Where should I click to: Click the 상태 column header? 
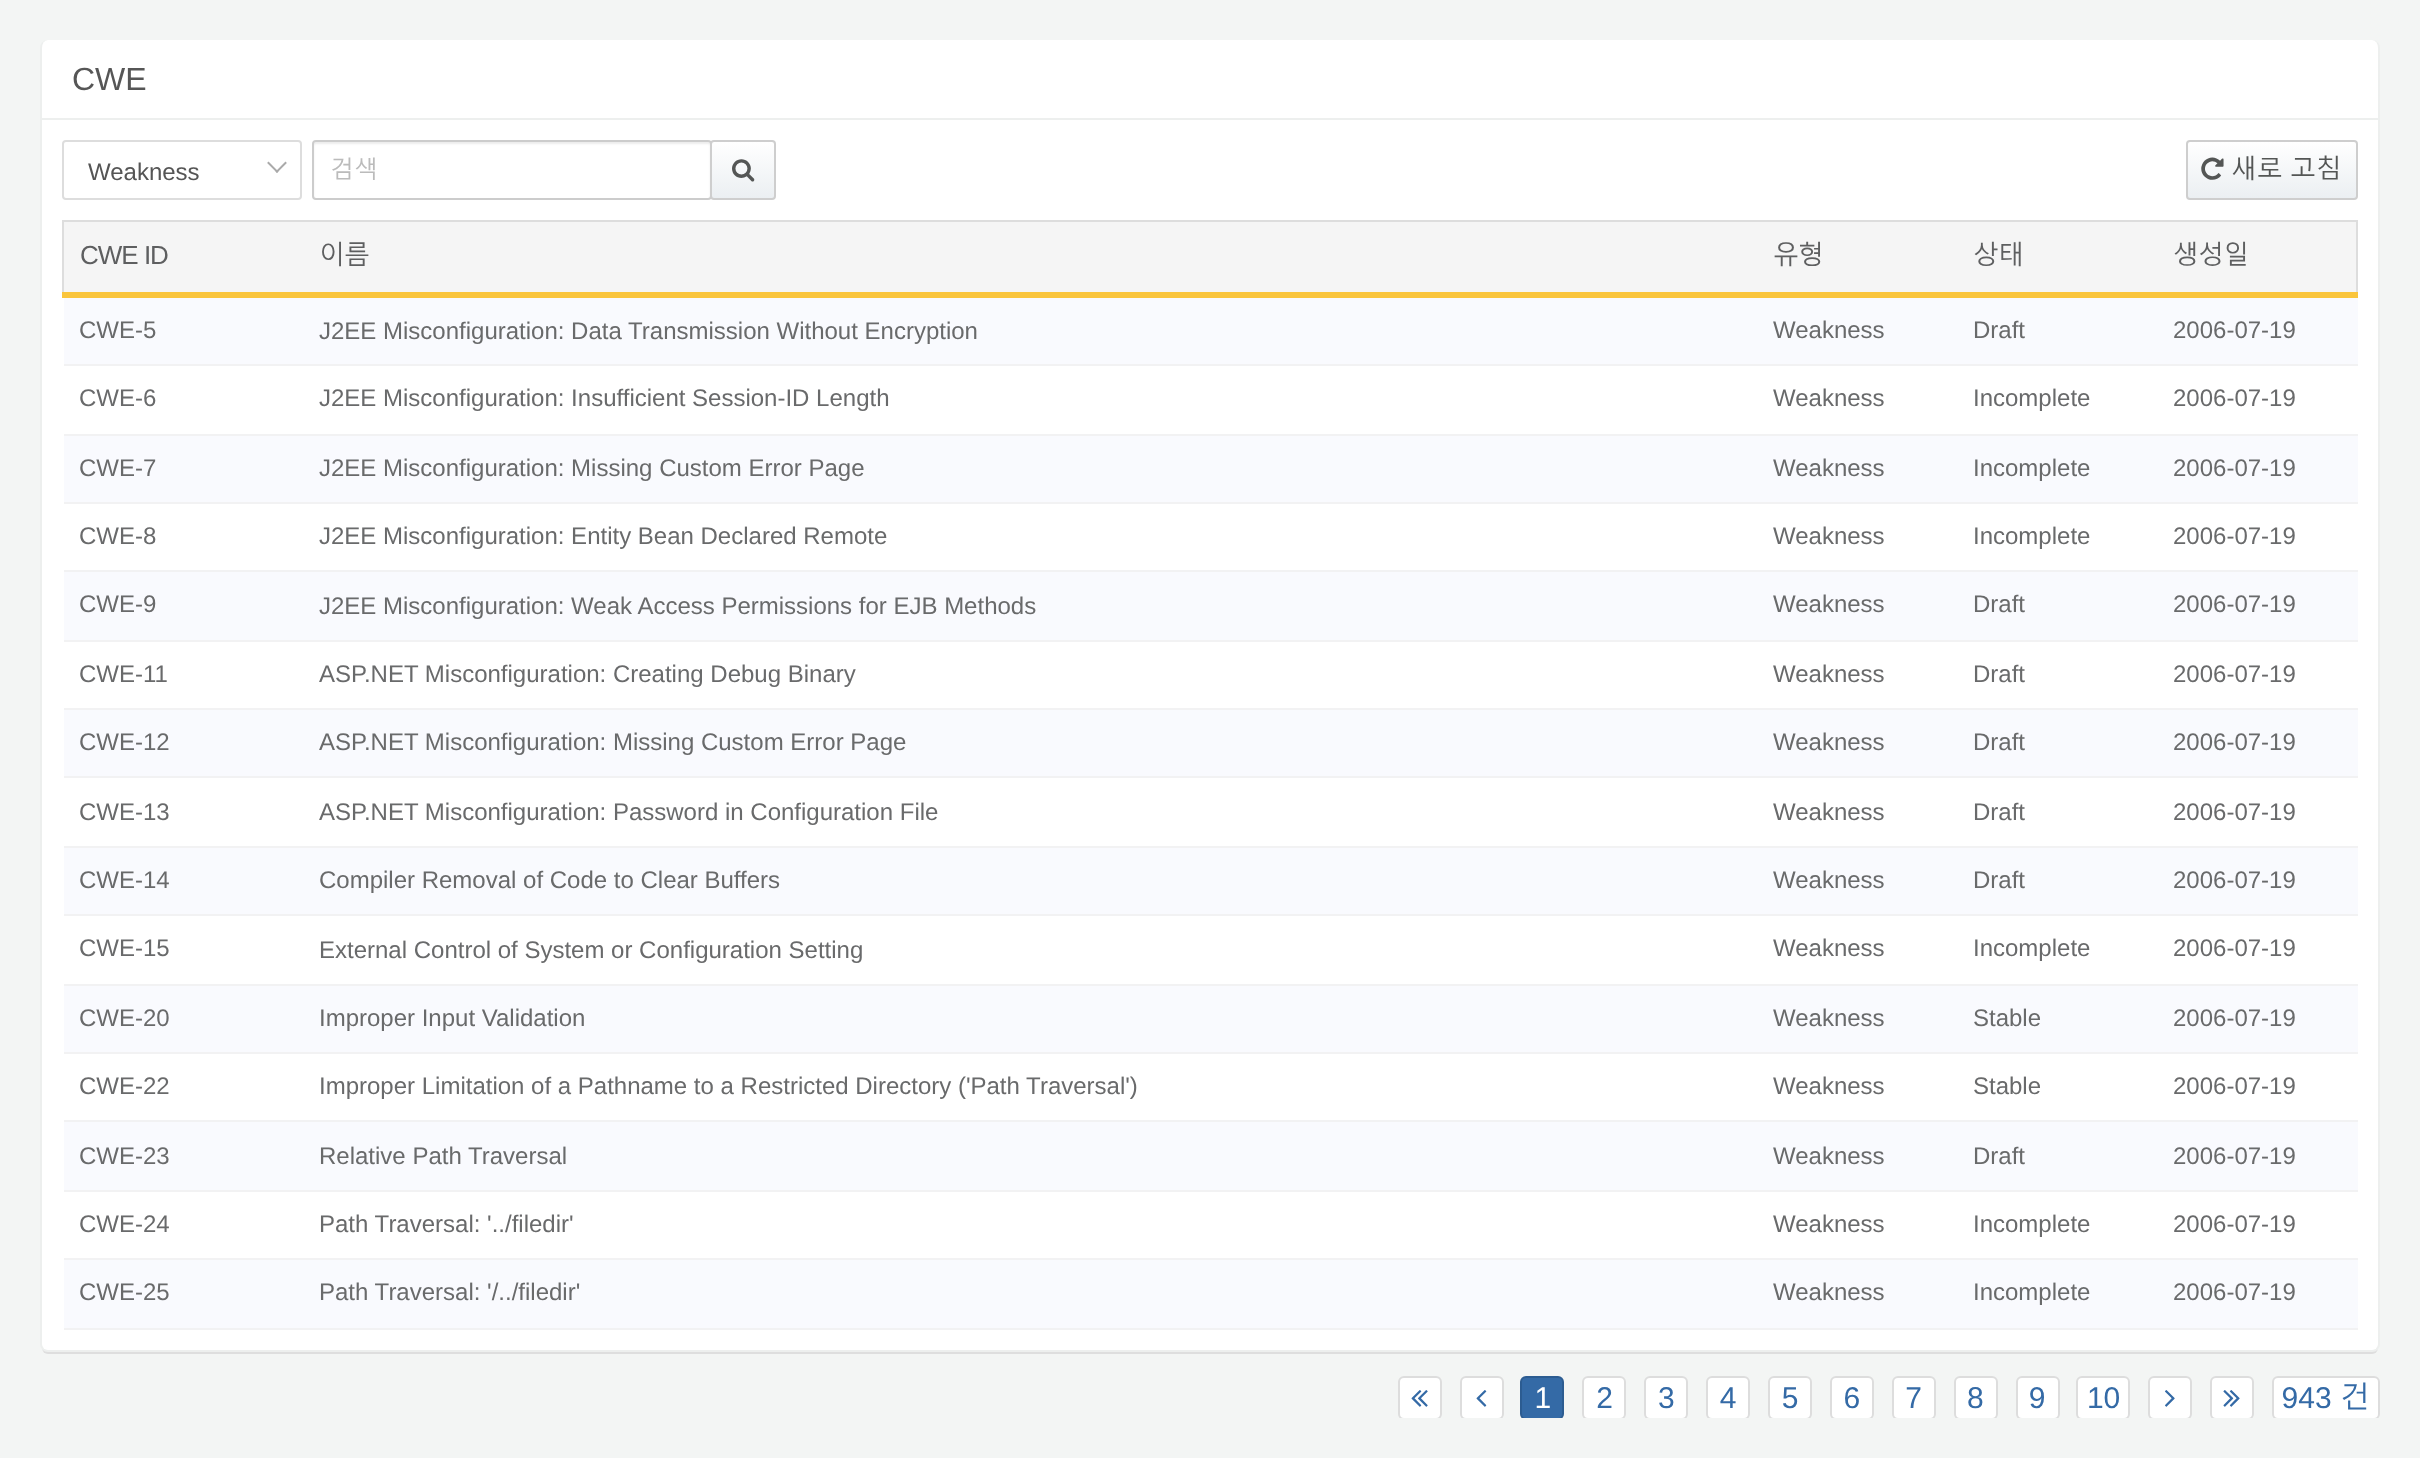click(x=1998, y=254)
